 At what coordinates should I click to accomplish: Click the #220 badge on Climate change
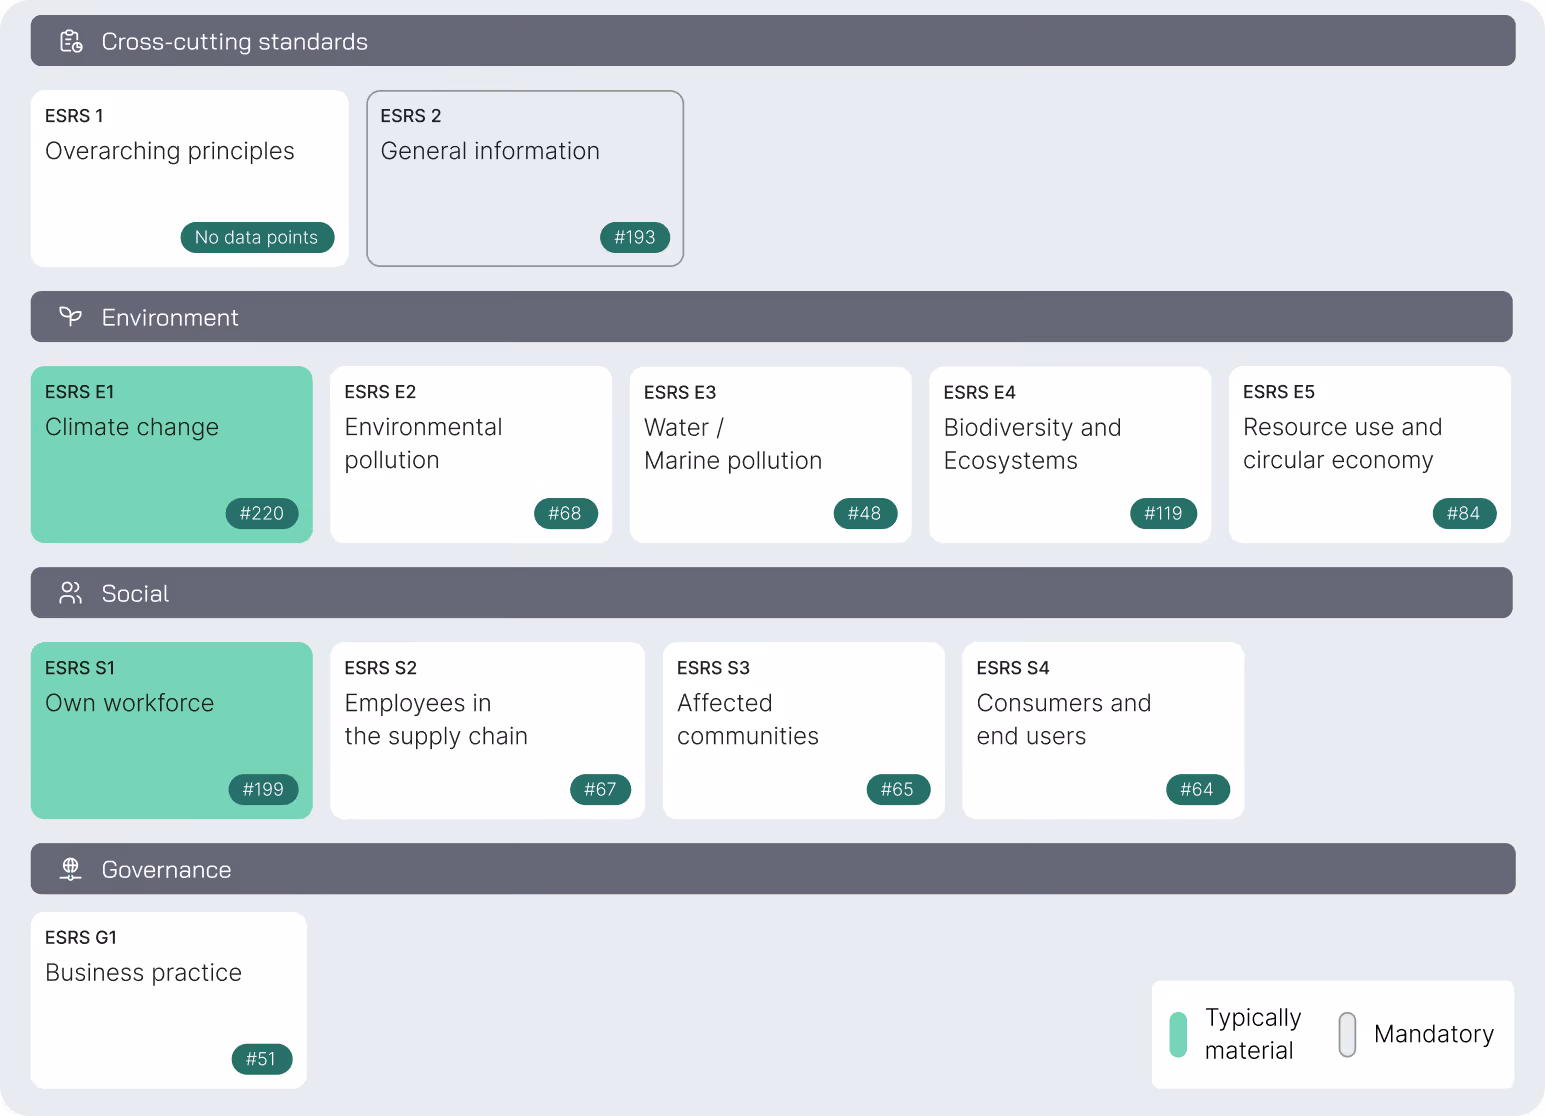[262, 514]
